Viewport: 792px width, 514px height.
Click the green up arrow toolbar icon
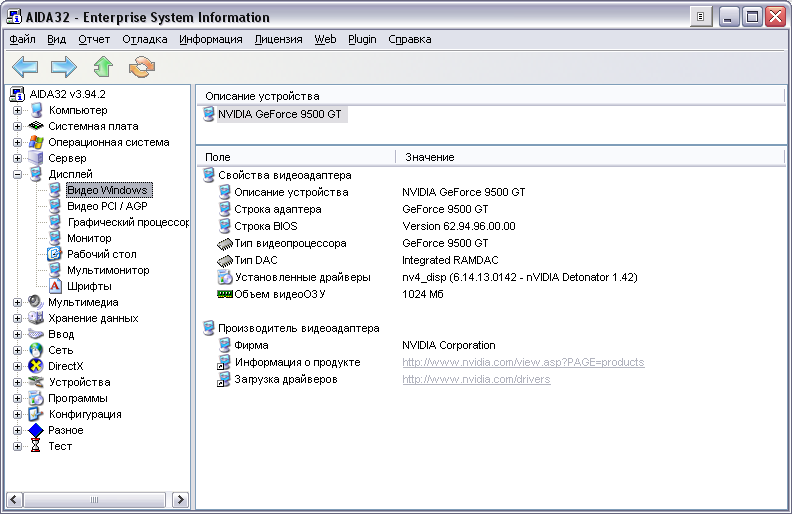coord(103,67)
